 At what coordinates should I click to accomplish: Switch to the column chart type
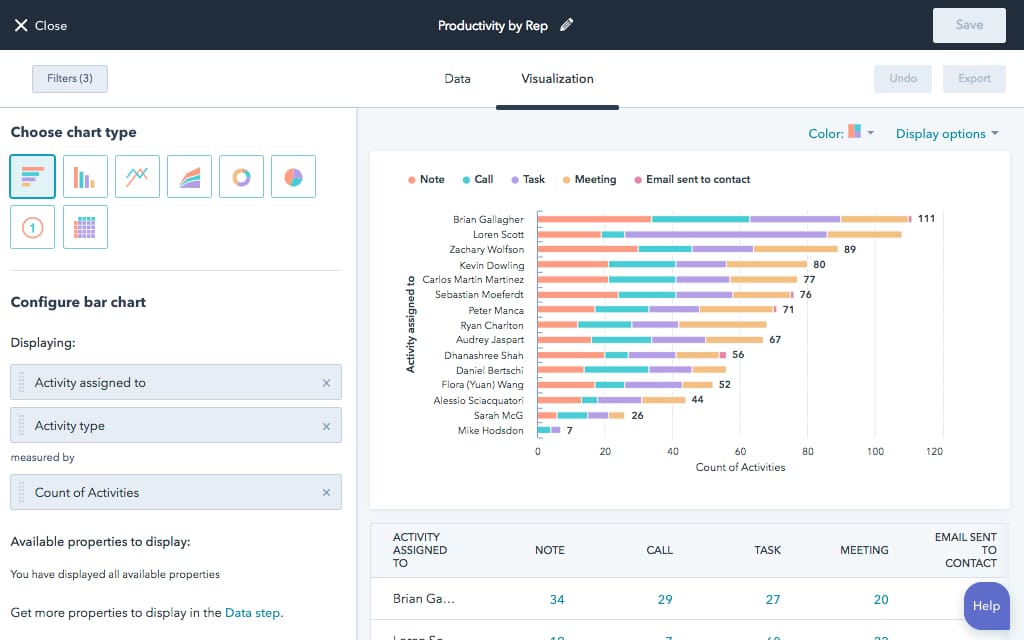point(85,176)
